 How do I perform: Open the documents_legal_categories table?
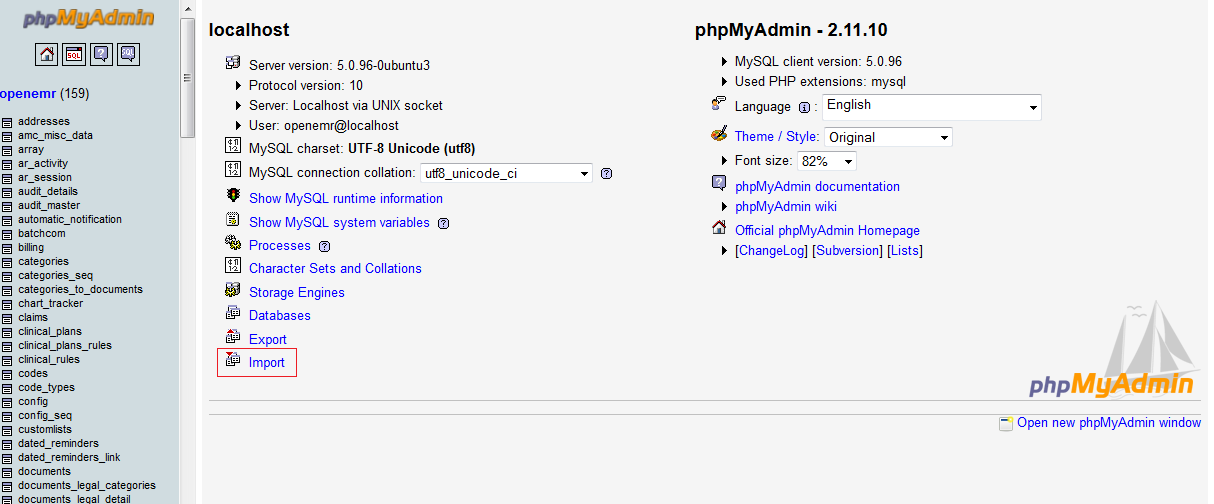click(x=87, y=485)
